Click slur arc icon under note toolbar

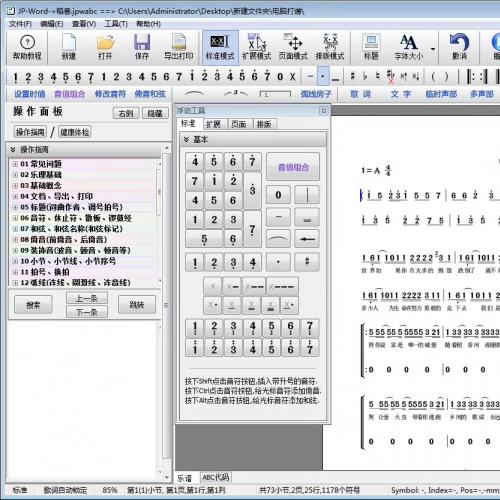[x=195, y=94]
